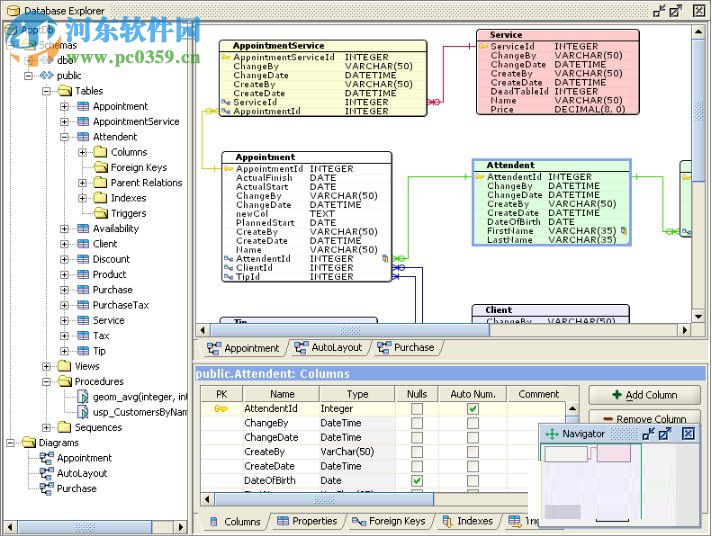Click the AutoLayout diagram icon in tree
The height and width of the screenshot is (536, 712).
tap(46, 473)
